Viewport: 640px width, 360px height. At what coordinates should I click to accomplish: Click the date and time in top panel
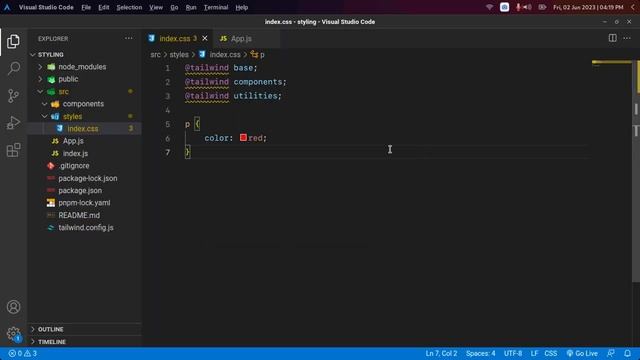tap(588, 7)
